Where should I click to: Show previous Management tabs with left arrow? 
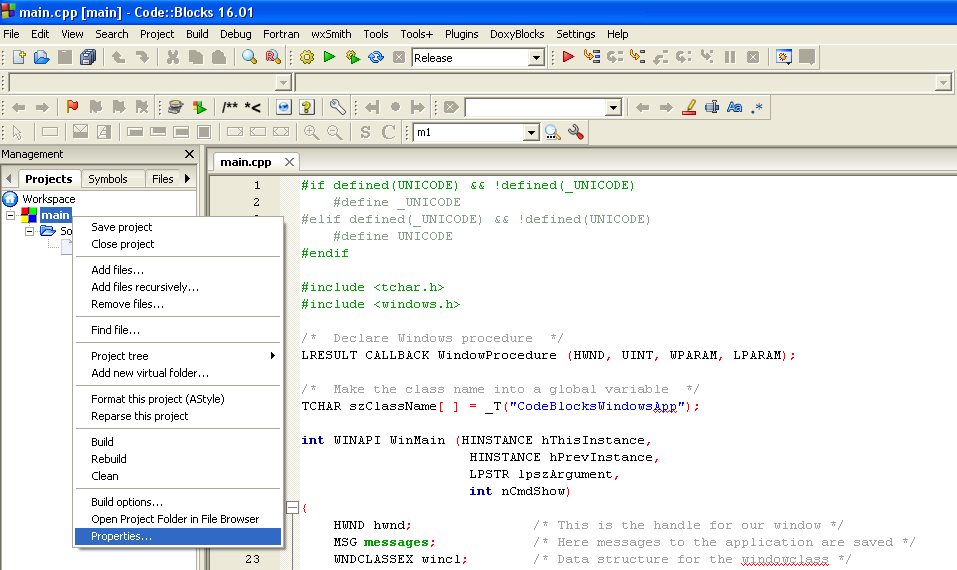9,178
